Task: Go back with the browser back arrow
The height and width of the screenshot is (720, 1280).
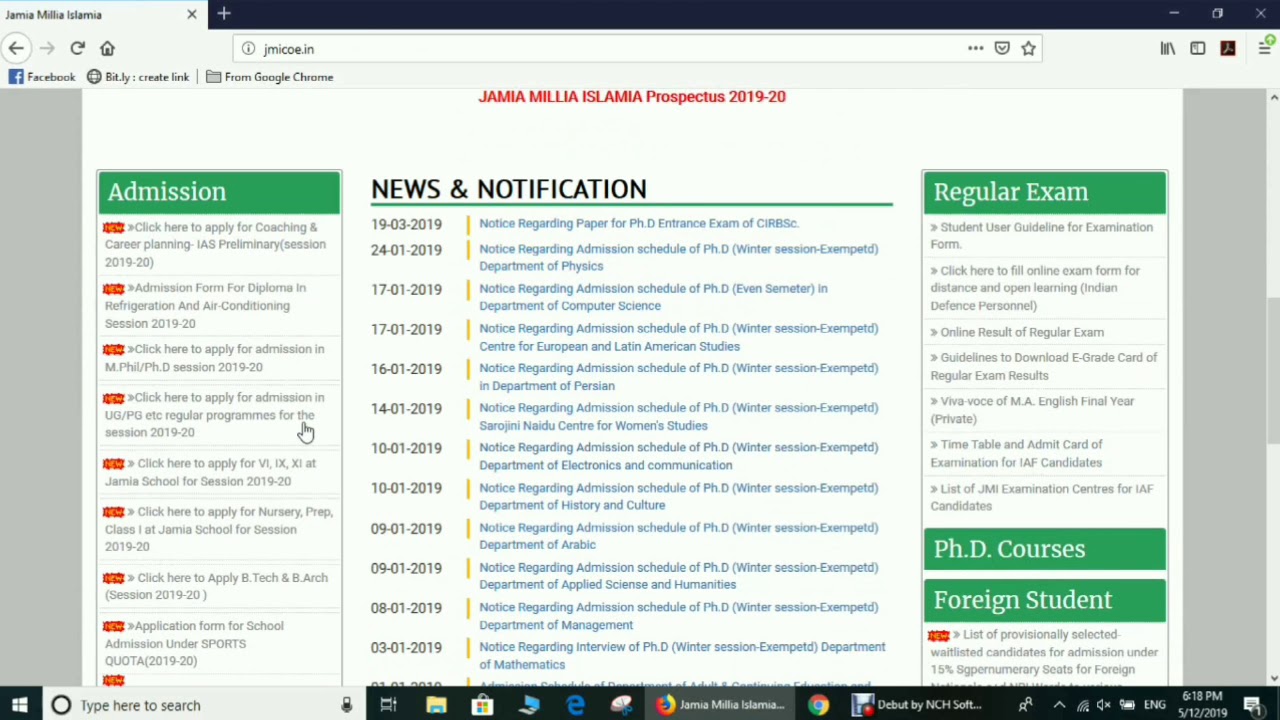Action: point(16,48)
